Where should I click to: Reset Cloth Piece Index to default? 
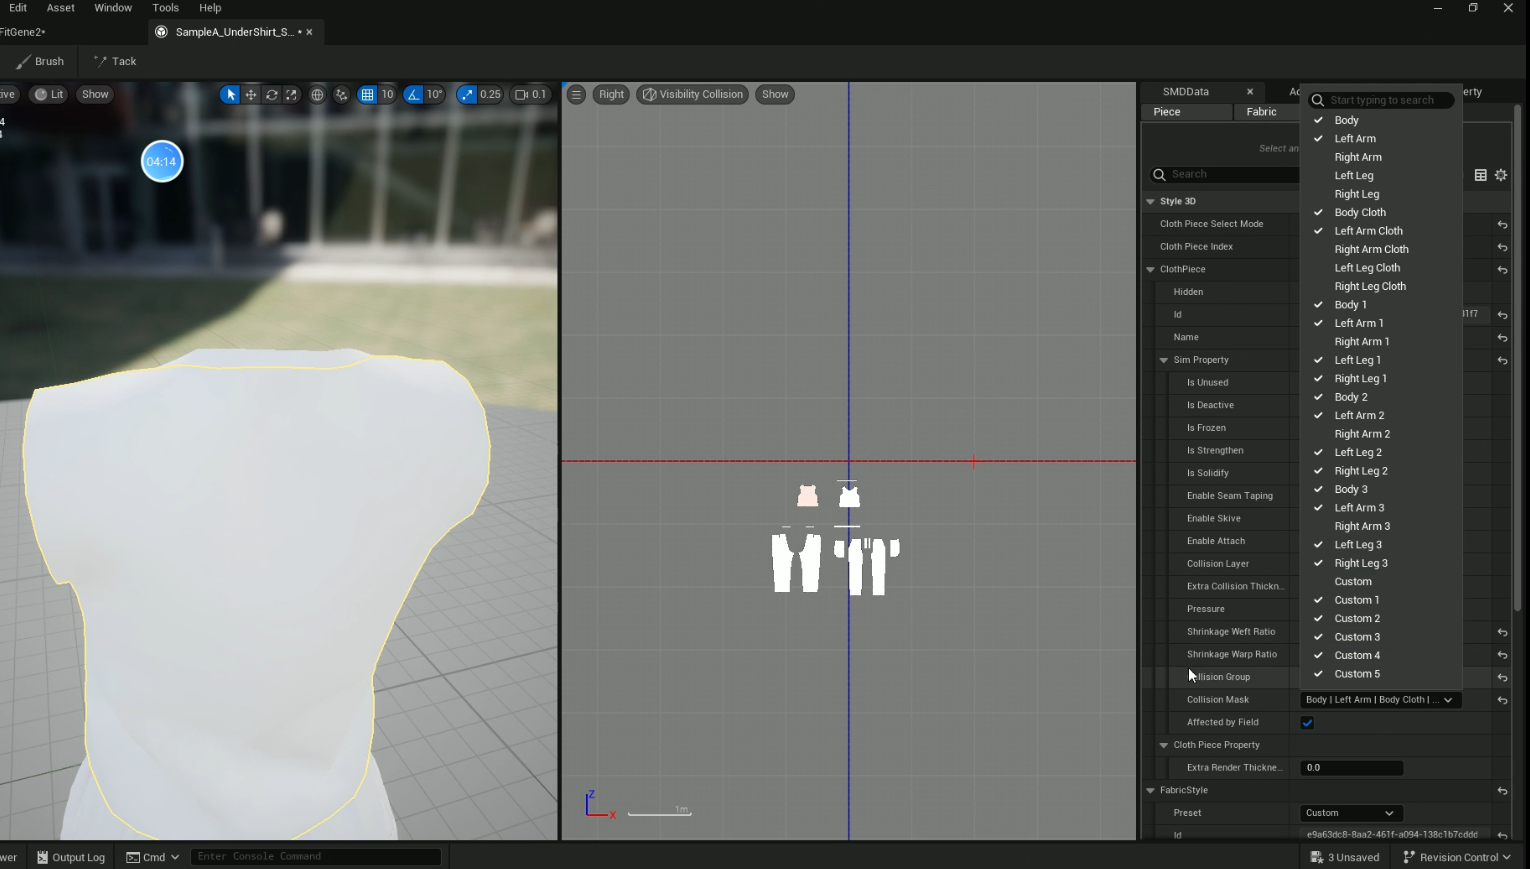1502,247
